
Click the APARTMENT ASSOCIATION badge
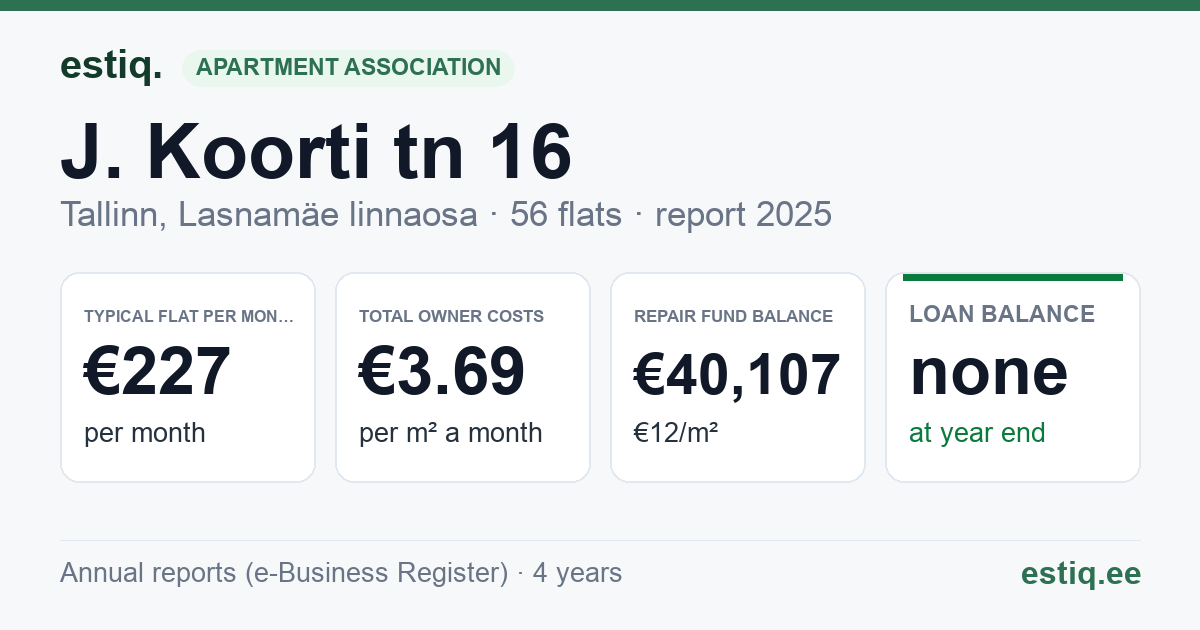click(348, 68)
